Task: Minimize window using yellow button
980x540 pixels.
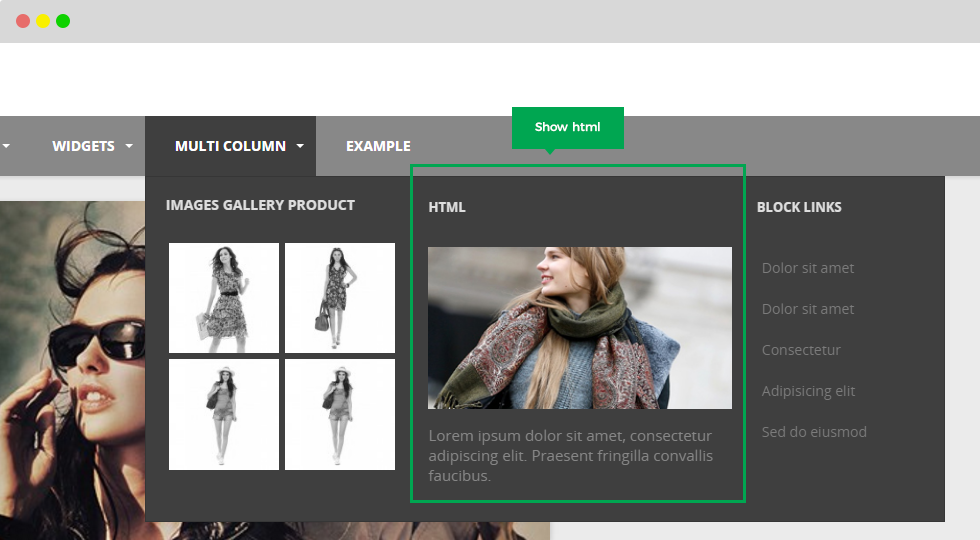Action: tap(43, 21)
